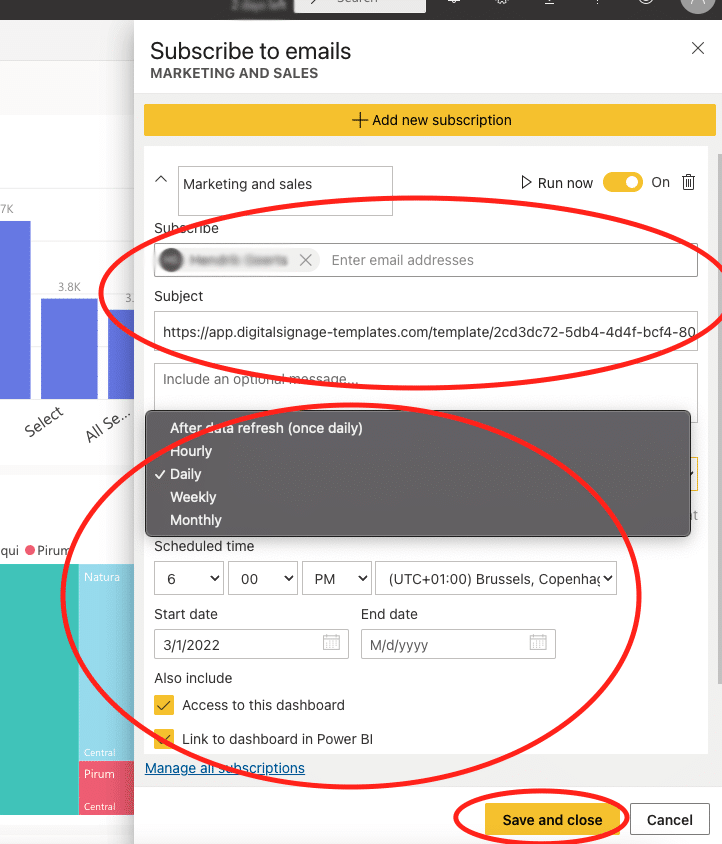Click the Pirum treemap tile
Screen dimensions: 722x844
pyautogui.click(x=106, y=787)
